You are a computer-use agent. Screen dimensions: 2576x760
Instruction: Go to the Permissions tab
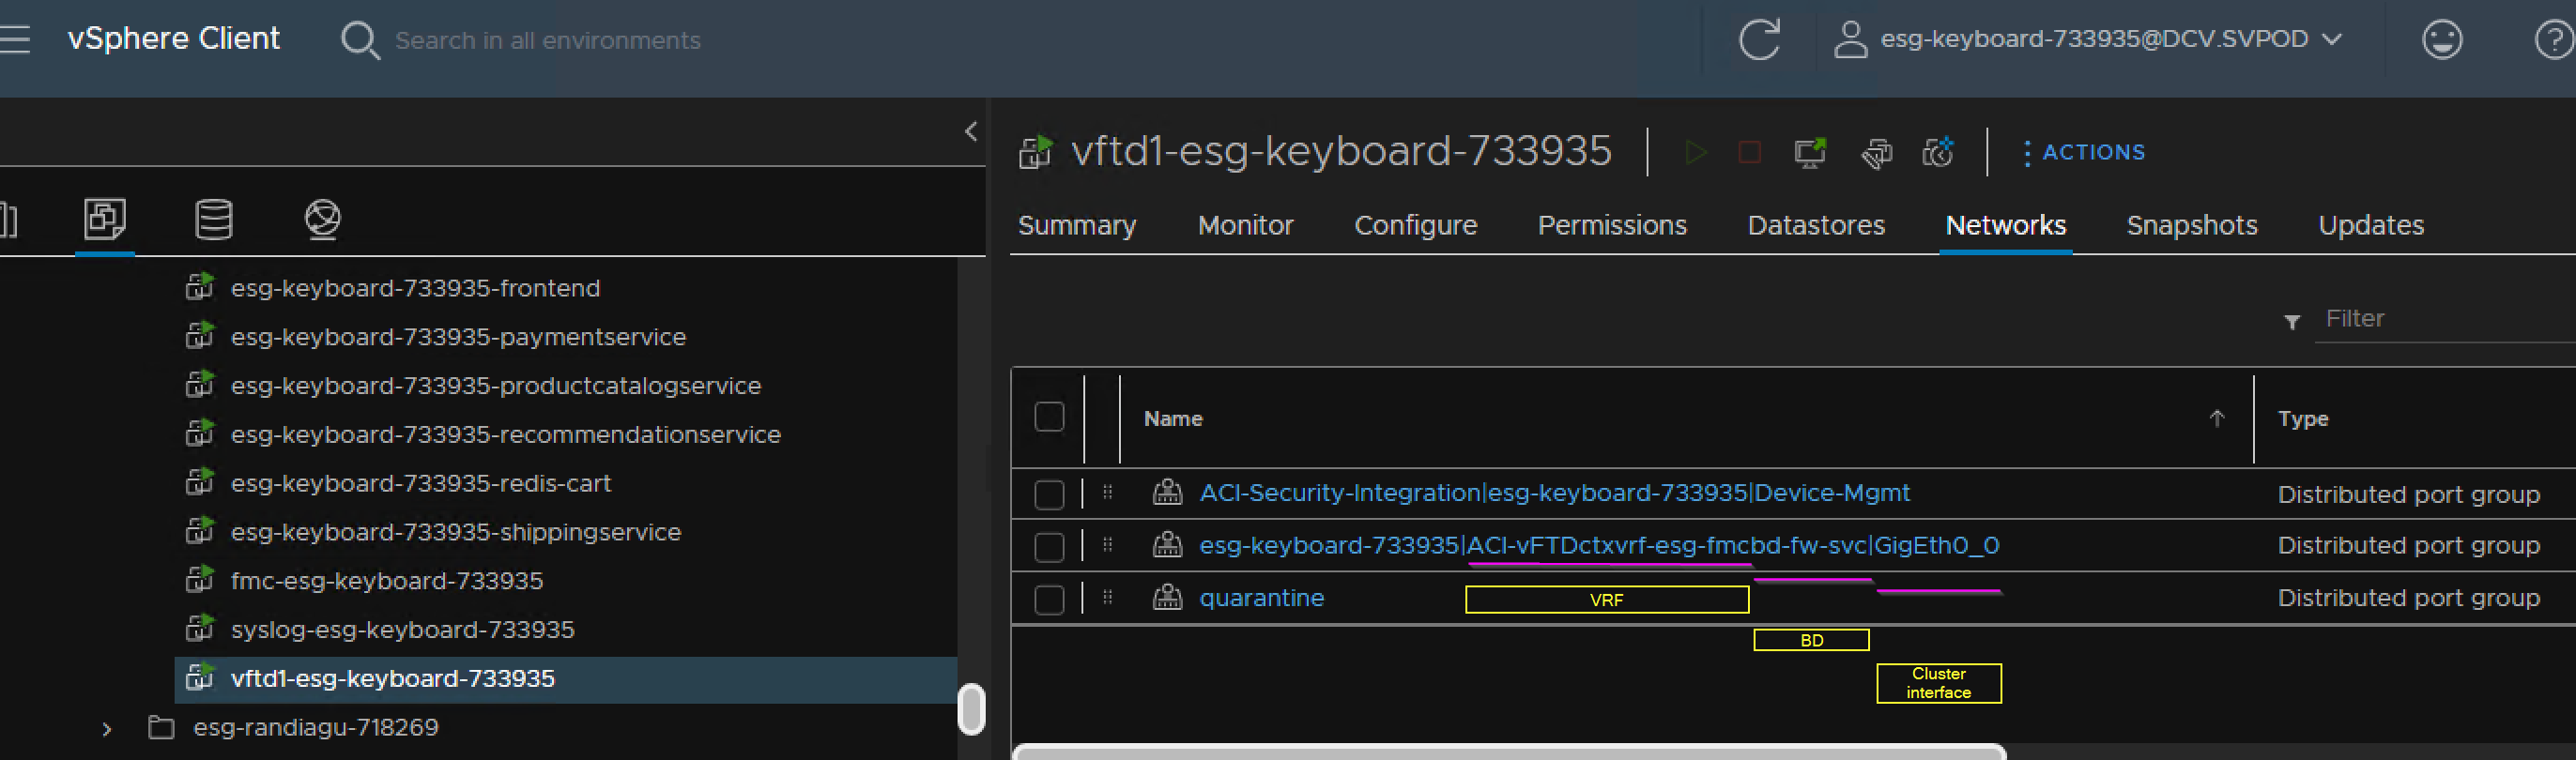tap(1612, 226)
